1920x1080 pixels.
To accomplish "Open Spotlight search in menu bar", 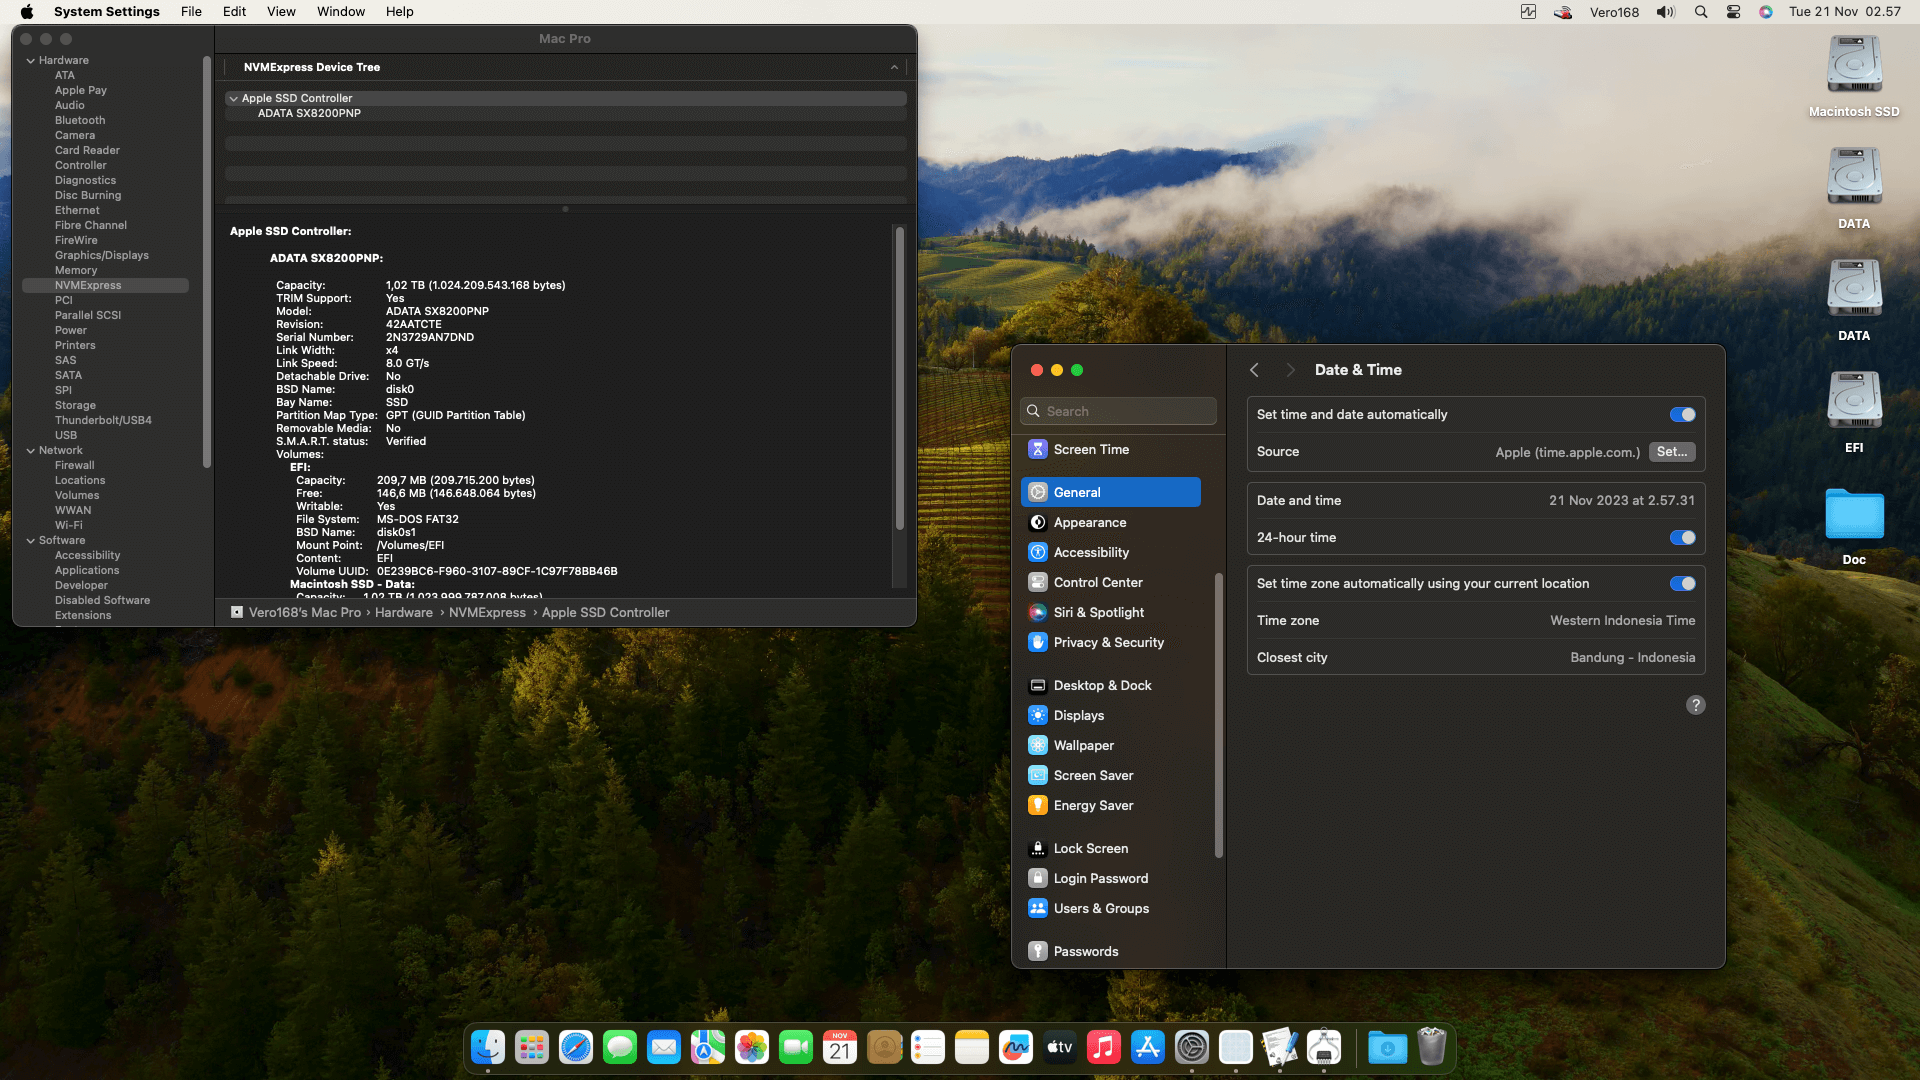I will pos(1700,12).
